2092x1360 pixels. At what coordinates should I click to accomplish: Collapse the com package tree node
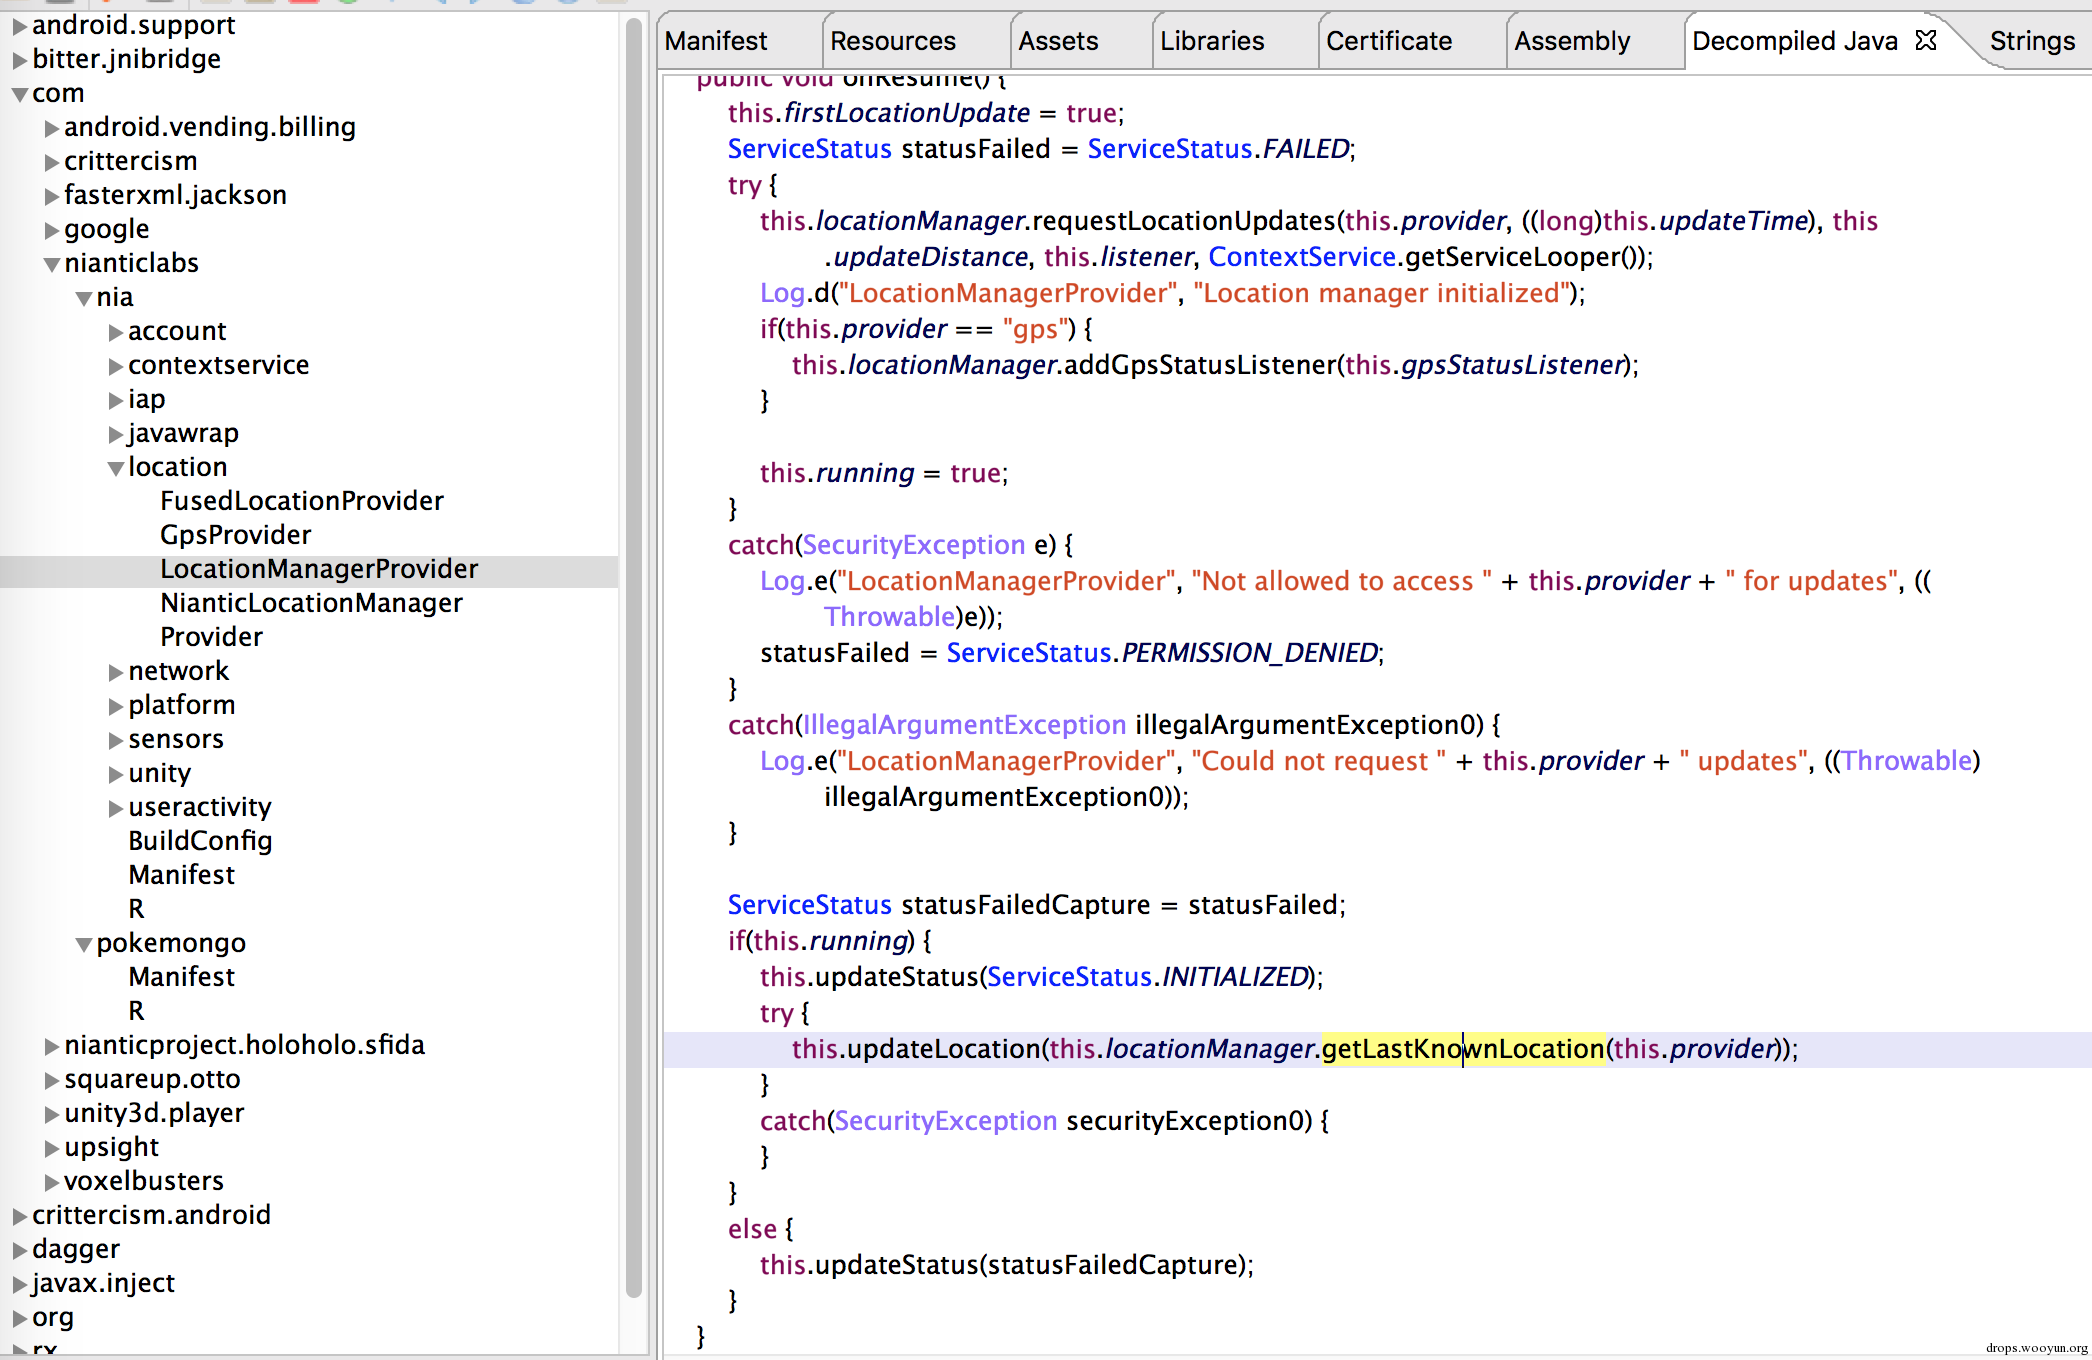coord(19,94)
